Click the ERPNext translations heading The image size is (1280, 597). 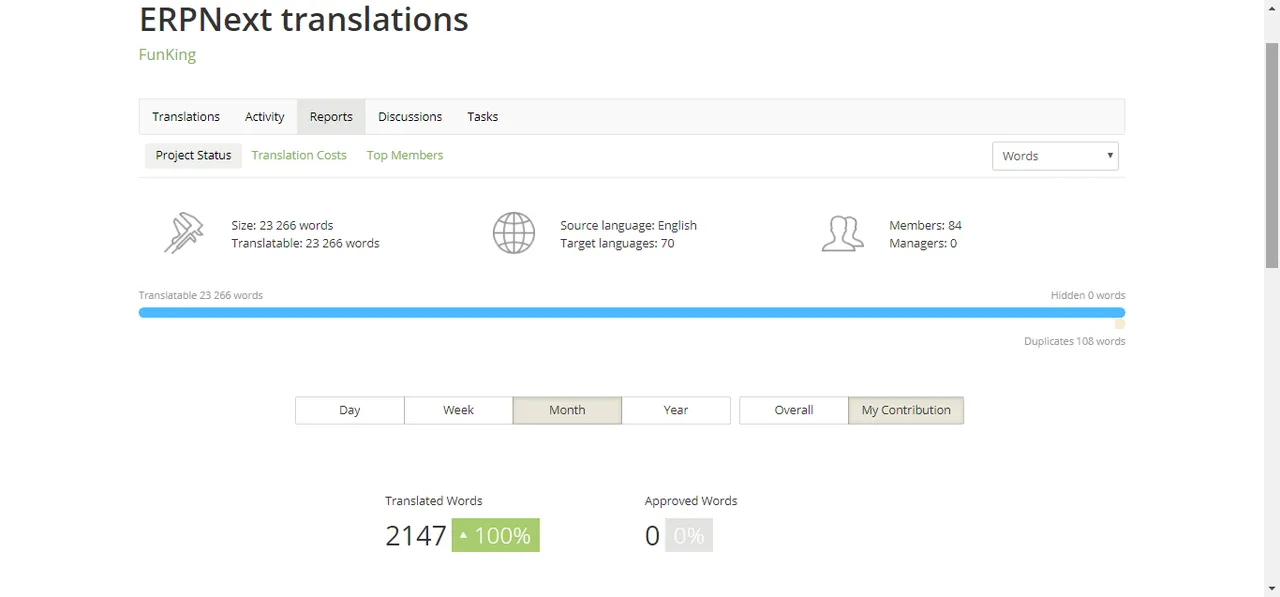pos(304,19)
